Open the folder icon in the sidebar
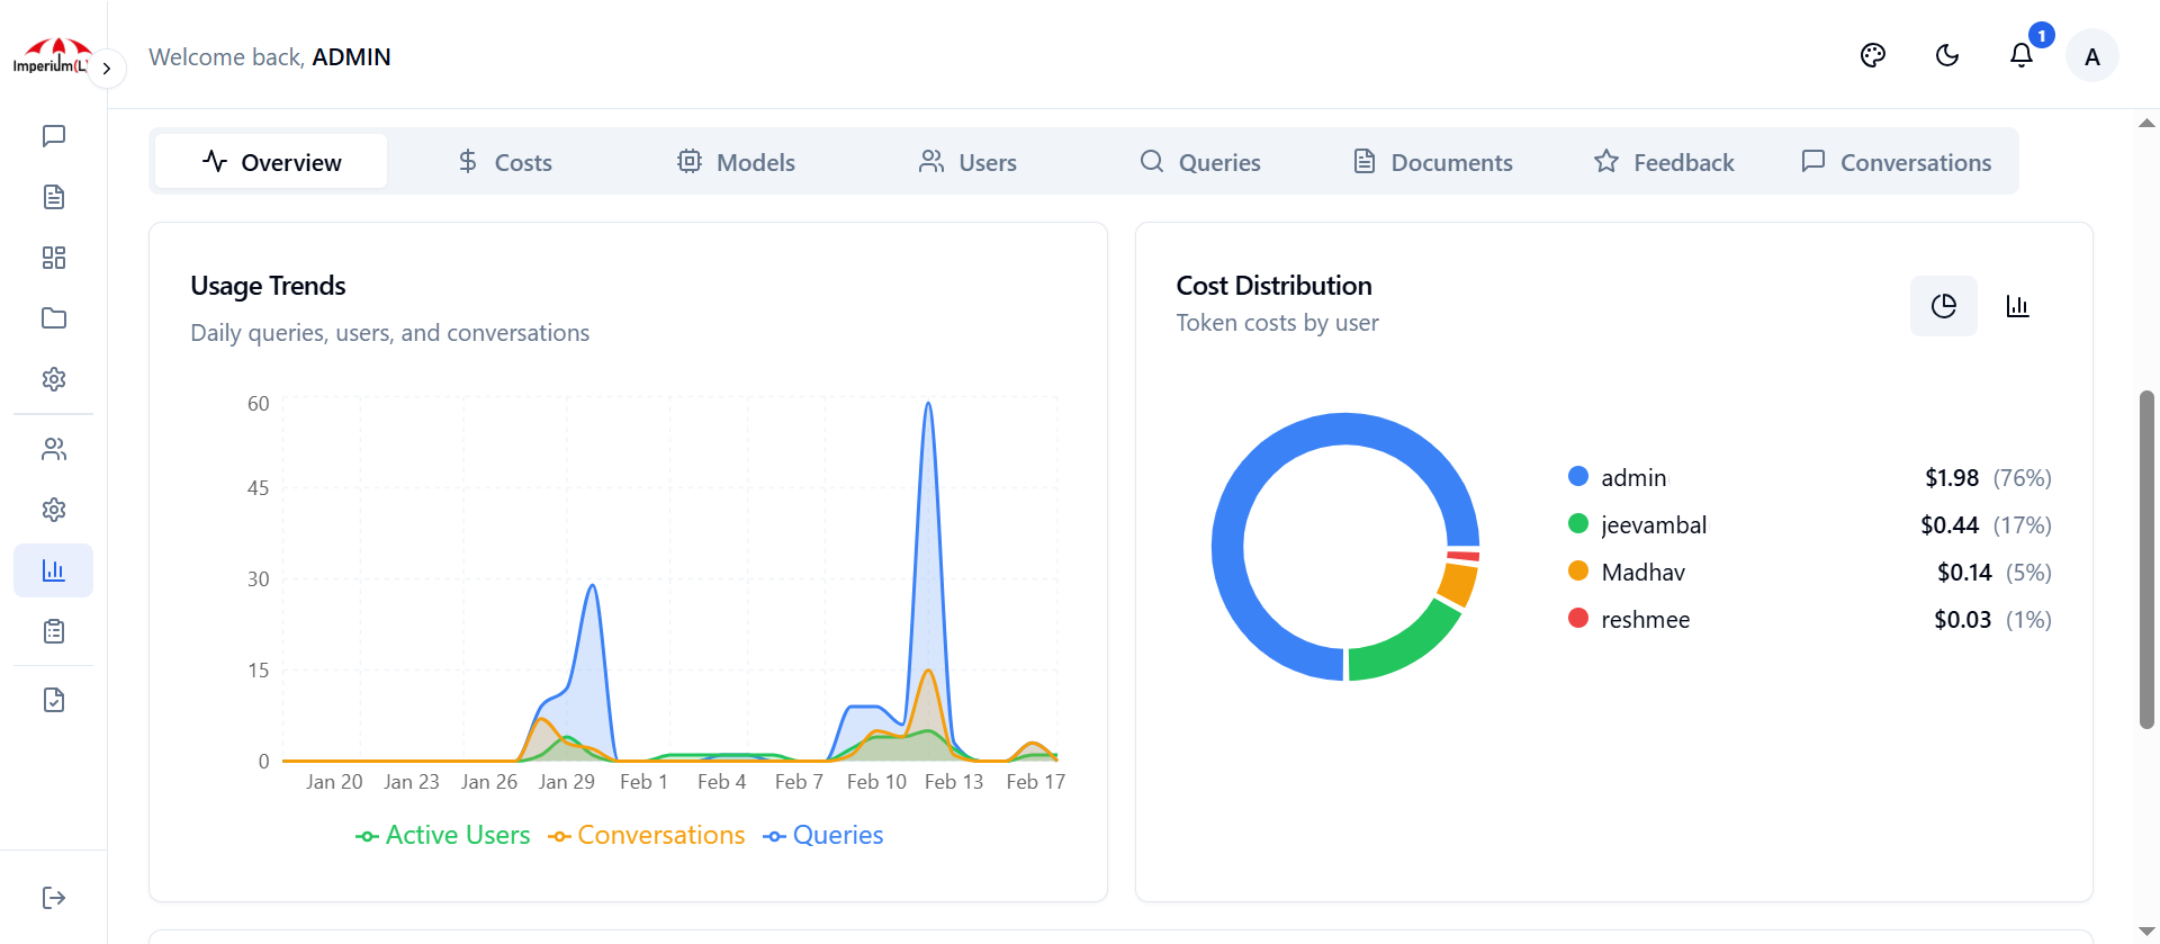This screenshot has height=944, width=2160. (54, 317)
